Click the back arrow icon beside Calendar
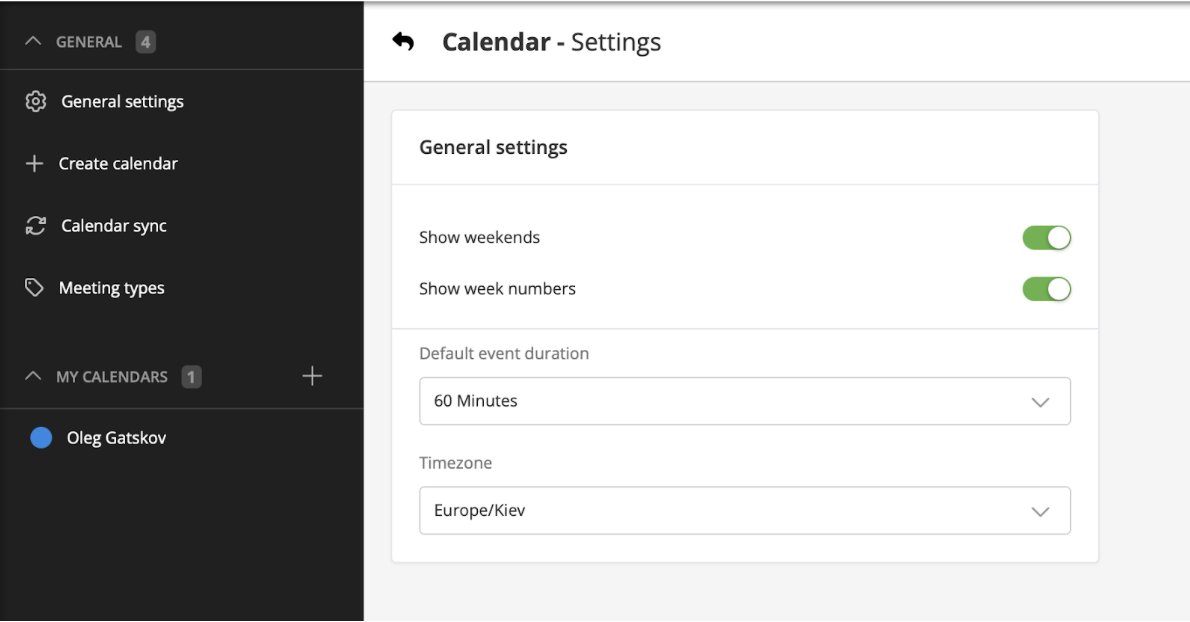This screenshot has width=1190, height=622. tap(403, 42)
